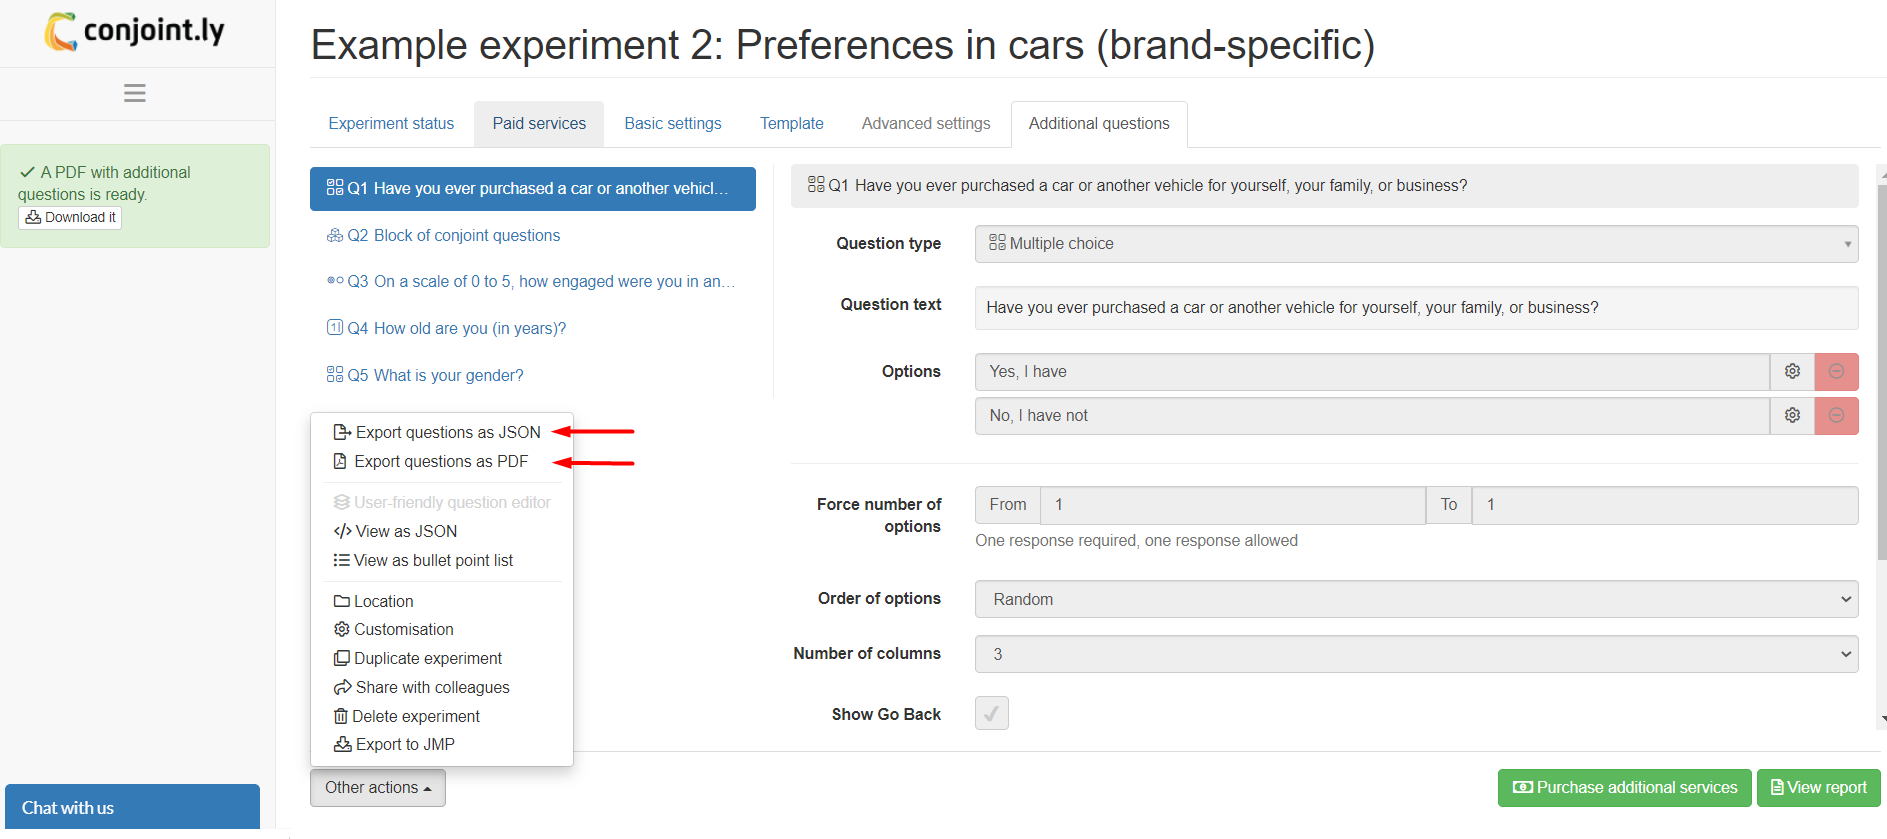
Task: Open the Experiment status tab
Action: [x=391, y=124]
